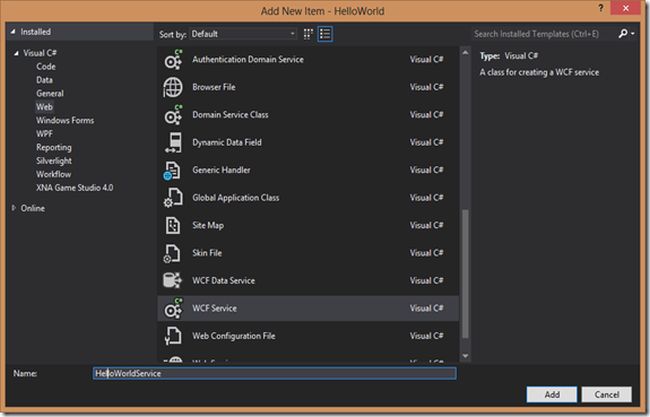The image size is (650, 417).
Task: Close the Add New Item dialog
Action: pos(626,8)
